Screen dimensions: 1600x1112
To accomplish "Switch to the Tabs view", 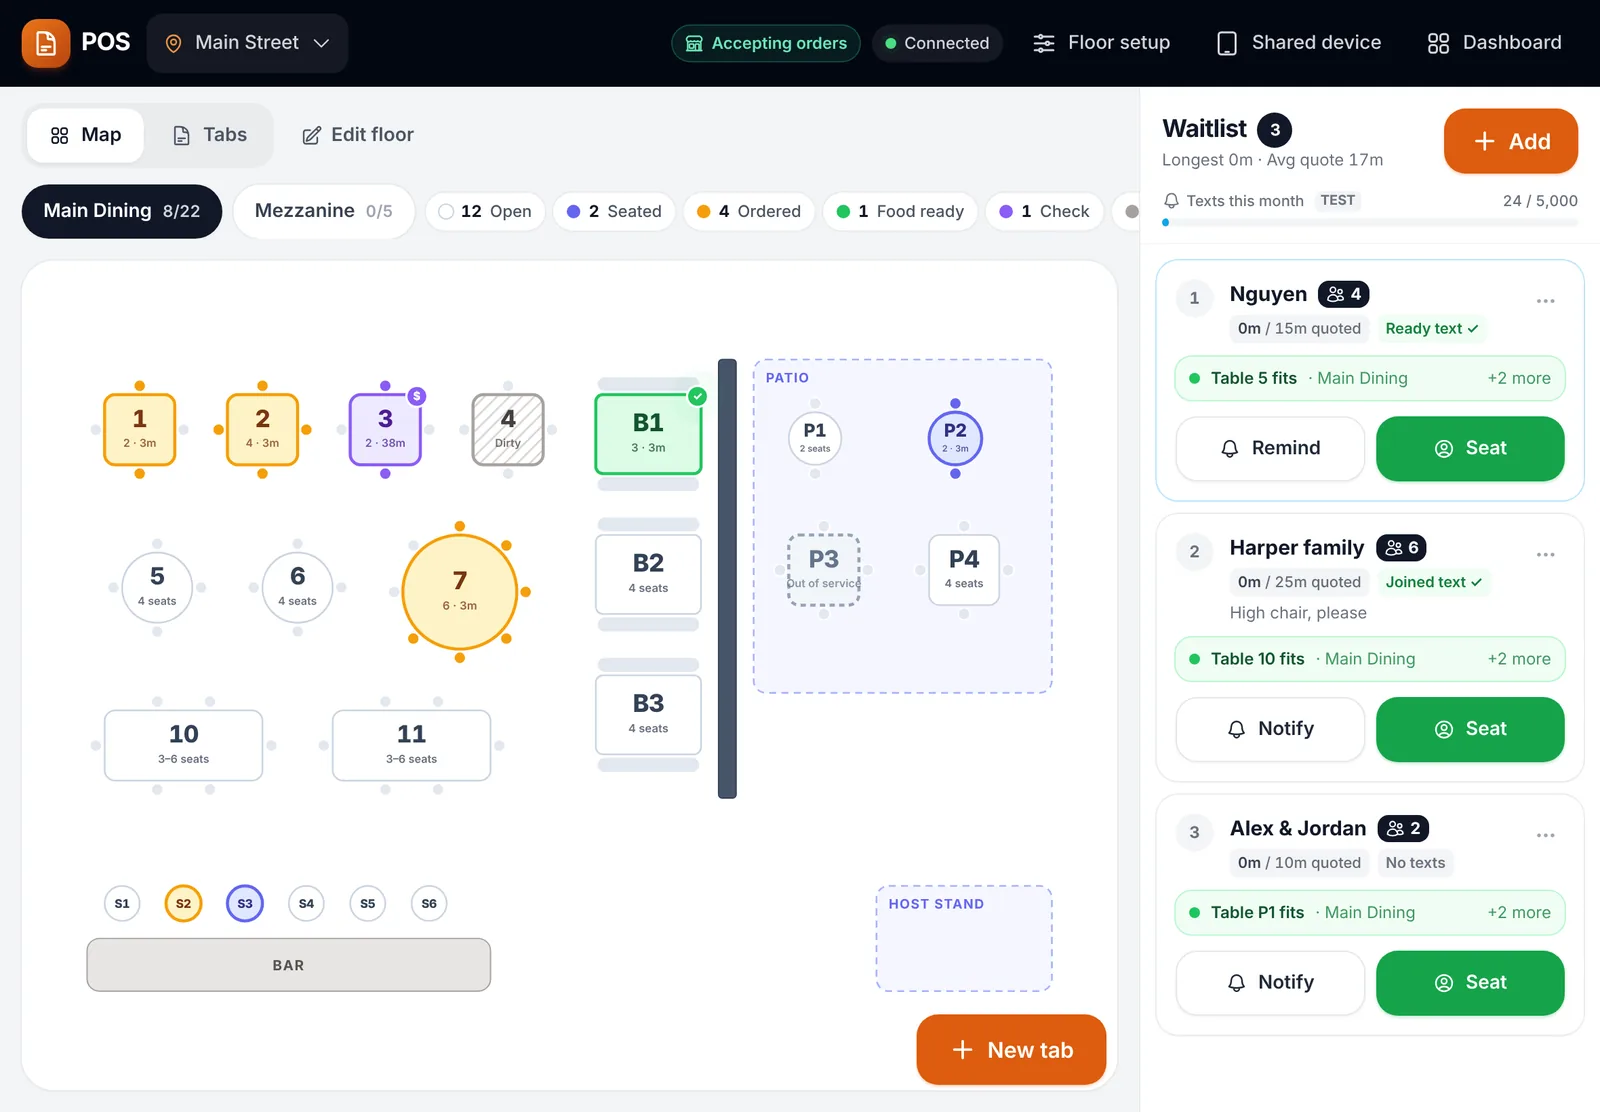I will (210, 135).
